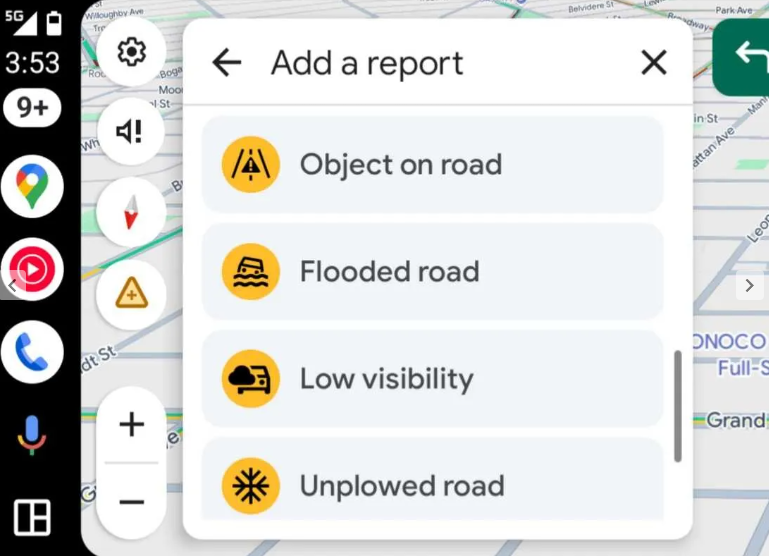
Task: Open Maps settings gear
Action: pyautogui.click(x=132, y=51)
